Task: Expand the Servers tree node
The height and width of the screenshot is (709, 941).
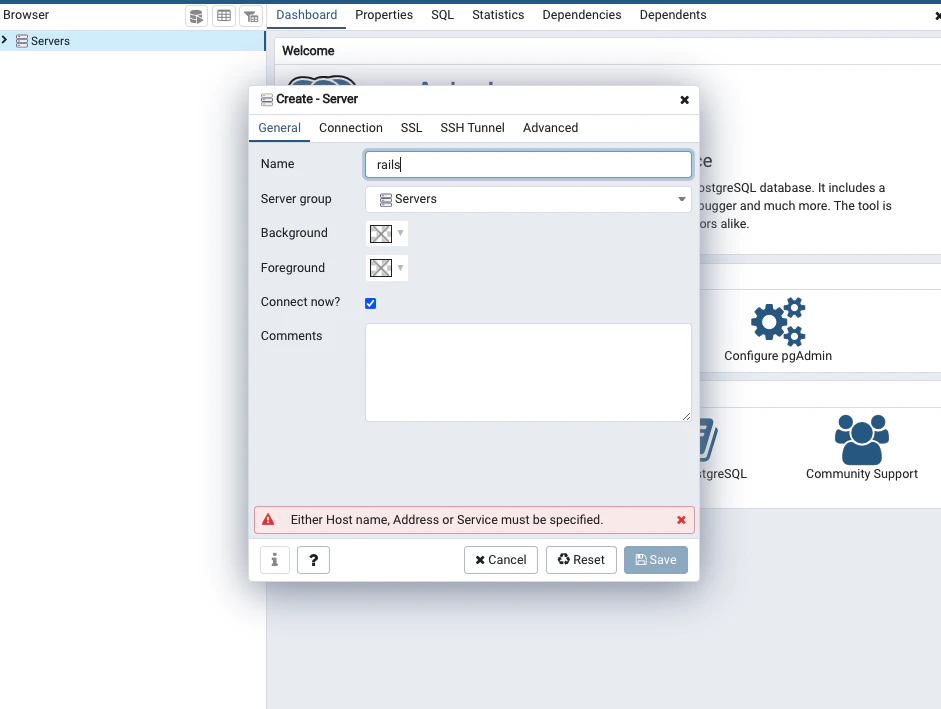Action: point(5,40)
